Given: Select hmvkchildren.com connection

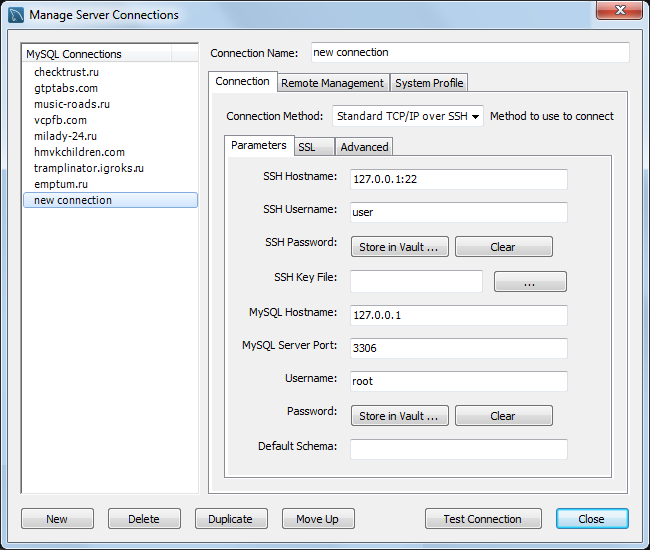Looking at the screenshot, I should coord(110,152).
